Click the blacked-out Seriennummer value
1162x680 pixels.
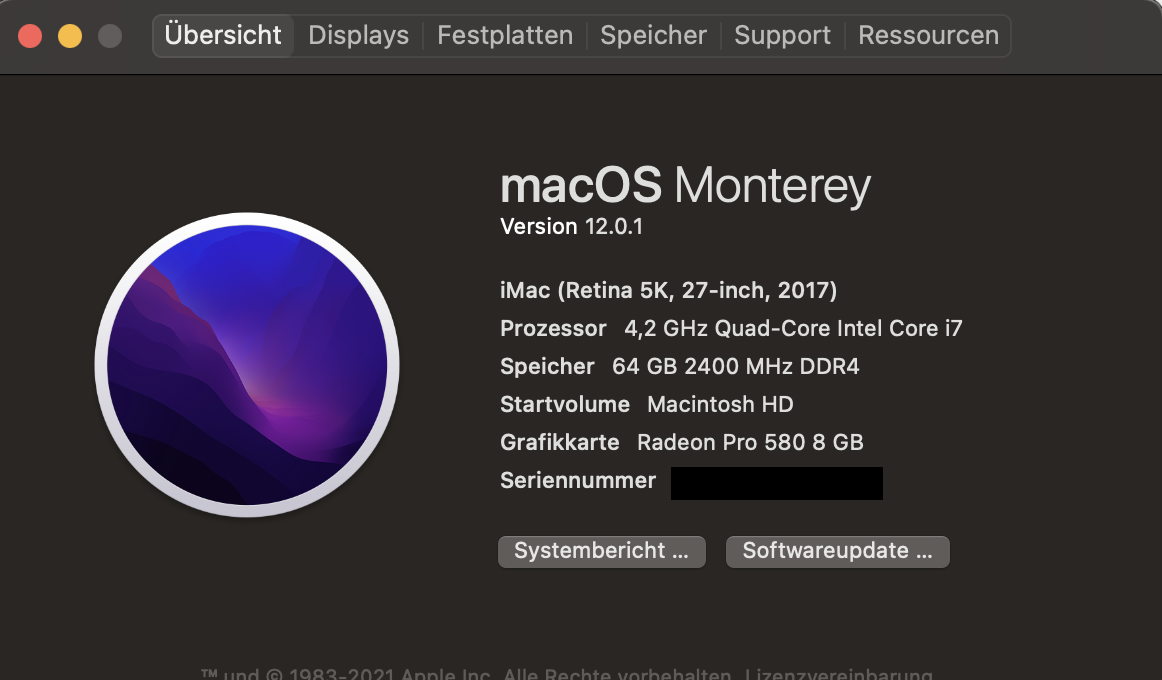(x=776, y=483)
